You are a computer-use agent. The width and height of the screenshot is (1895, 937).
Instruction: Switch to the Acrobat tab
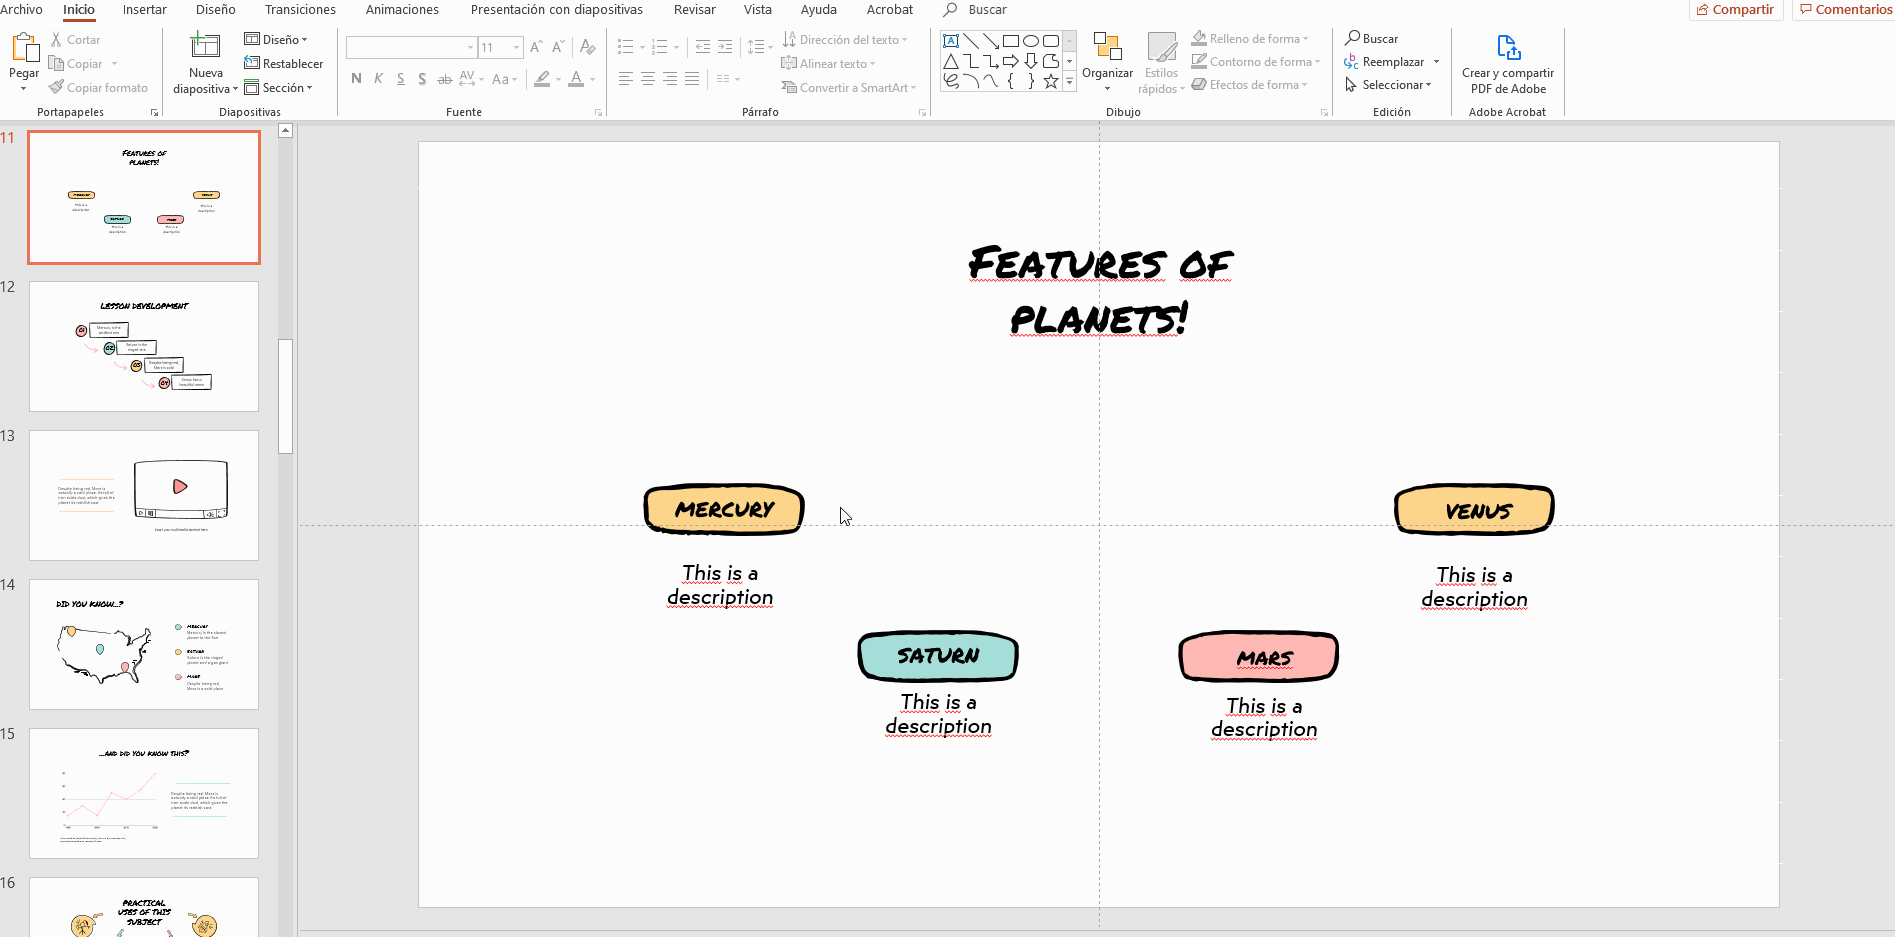[890, 9]
